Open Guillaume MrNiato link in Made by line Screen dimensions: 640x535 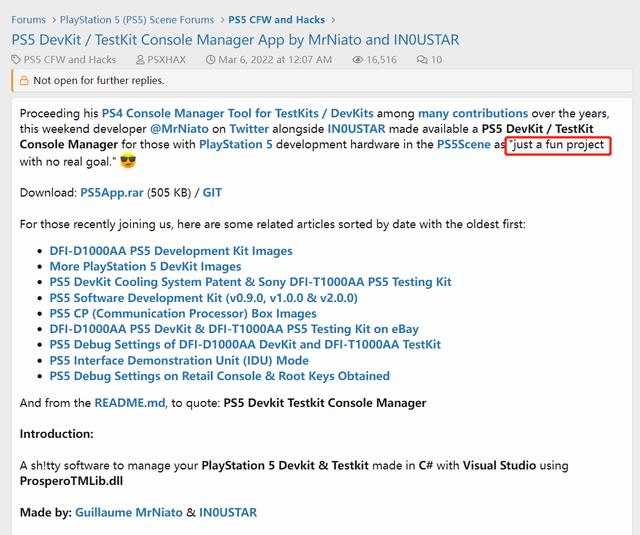(x=129, y=513)
